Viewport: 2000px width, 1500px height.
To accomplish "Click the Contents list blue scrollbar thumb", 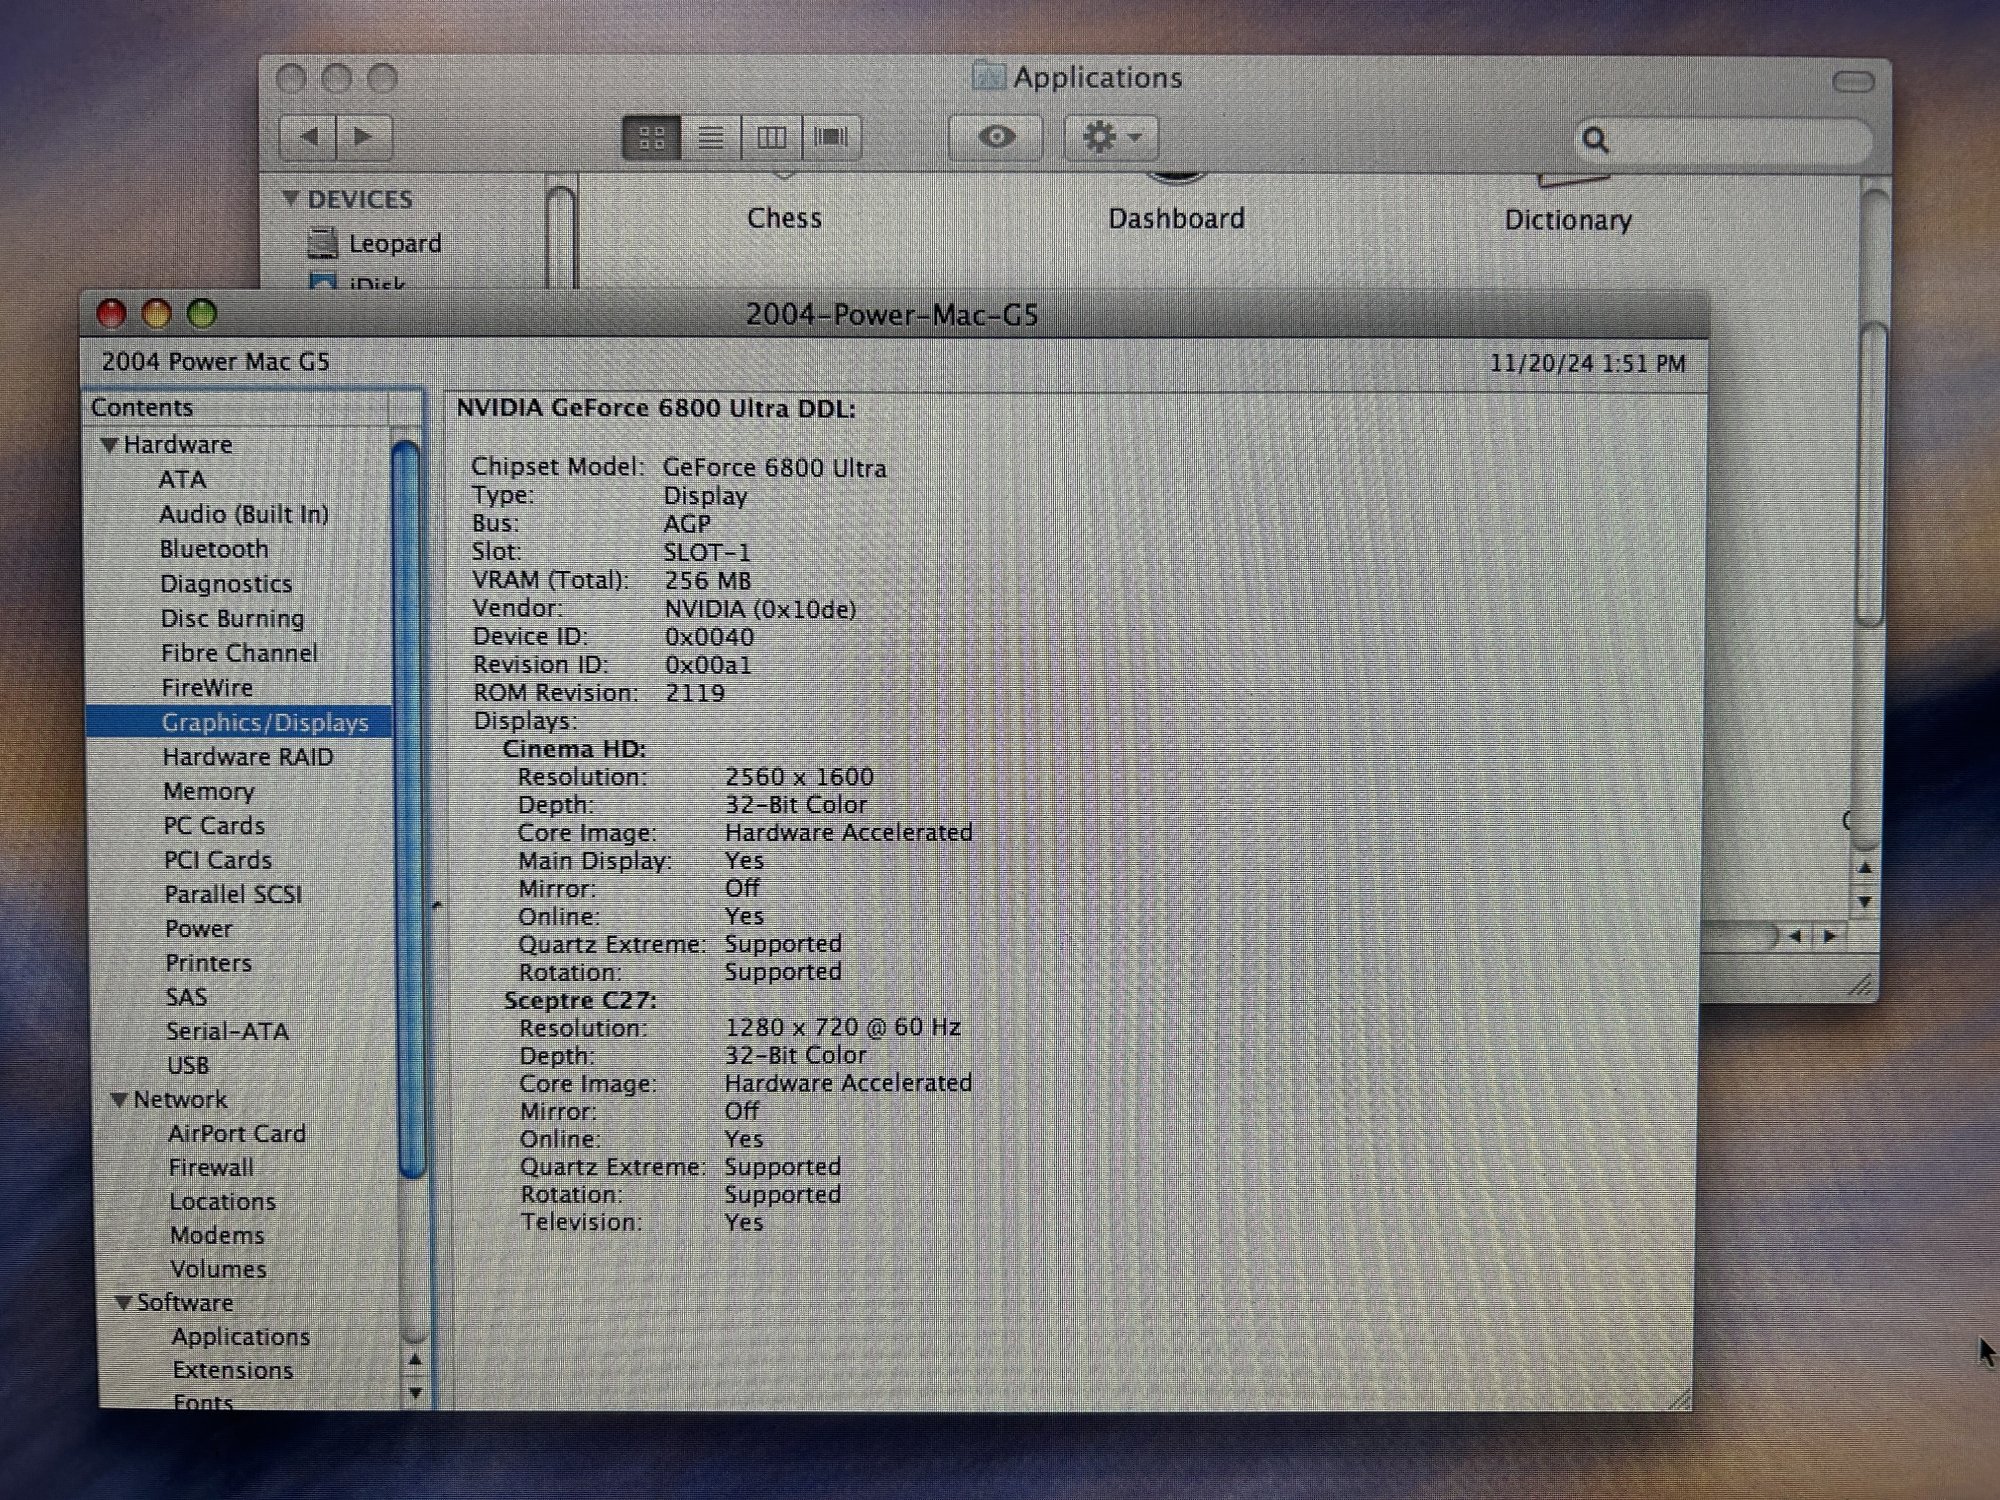I will click(x=407, y=800).
